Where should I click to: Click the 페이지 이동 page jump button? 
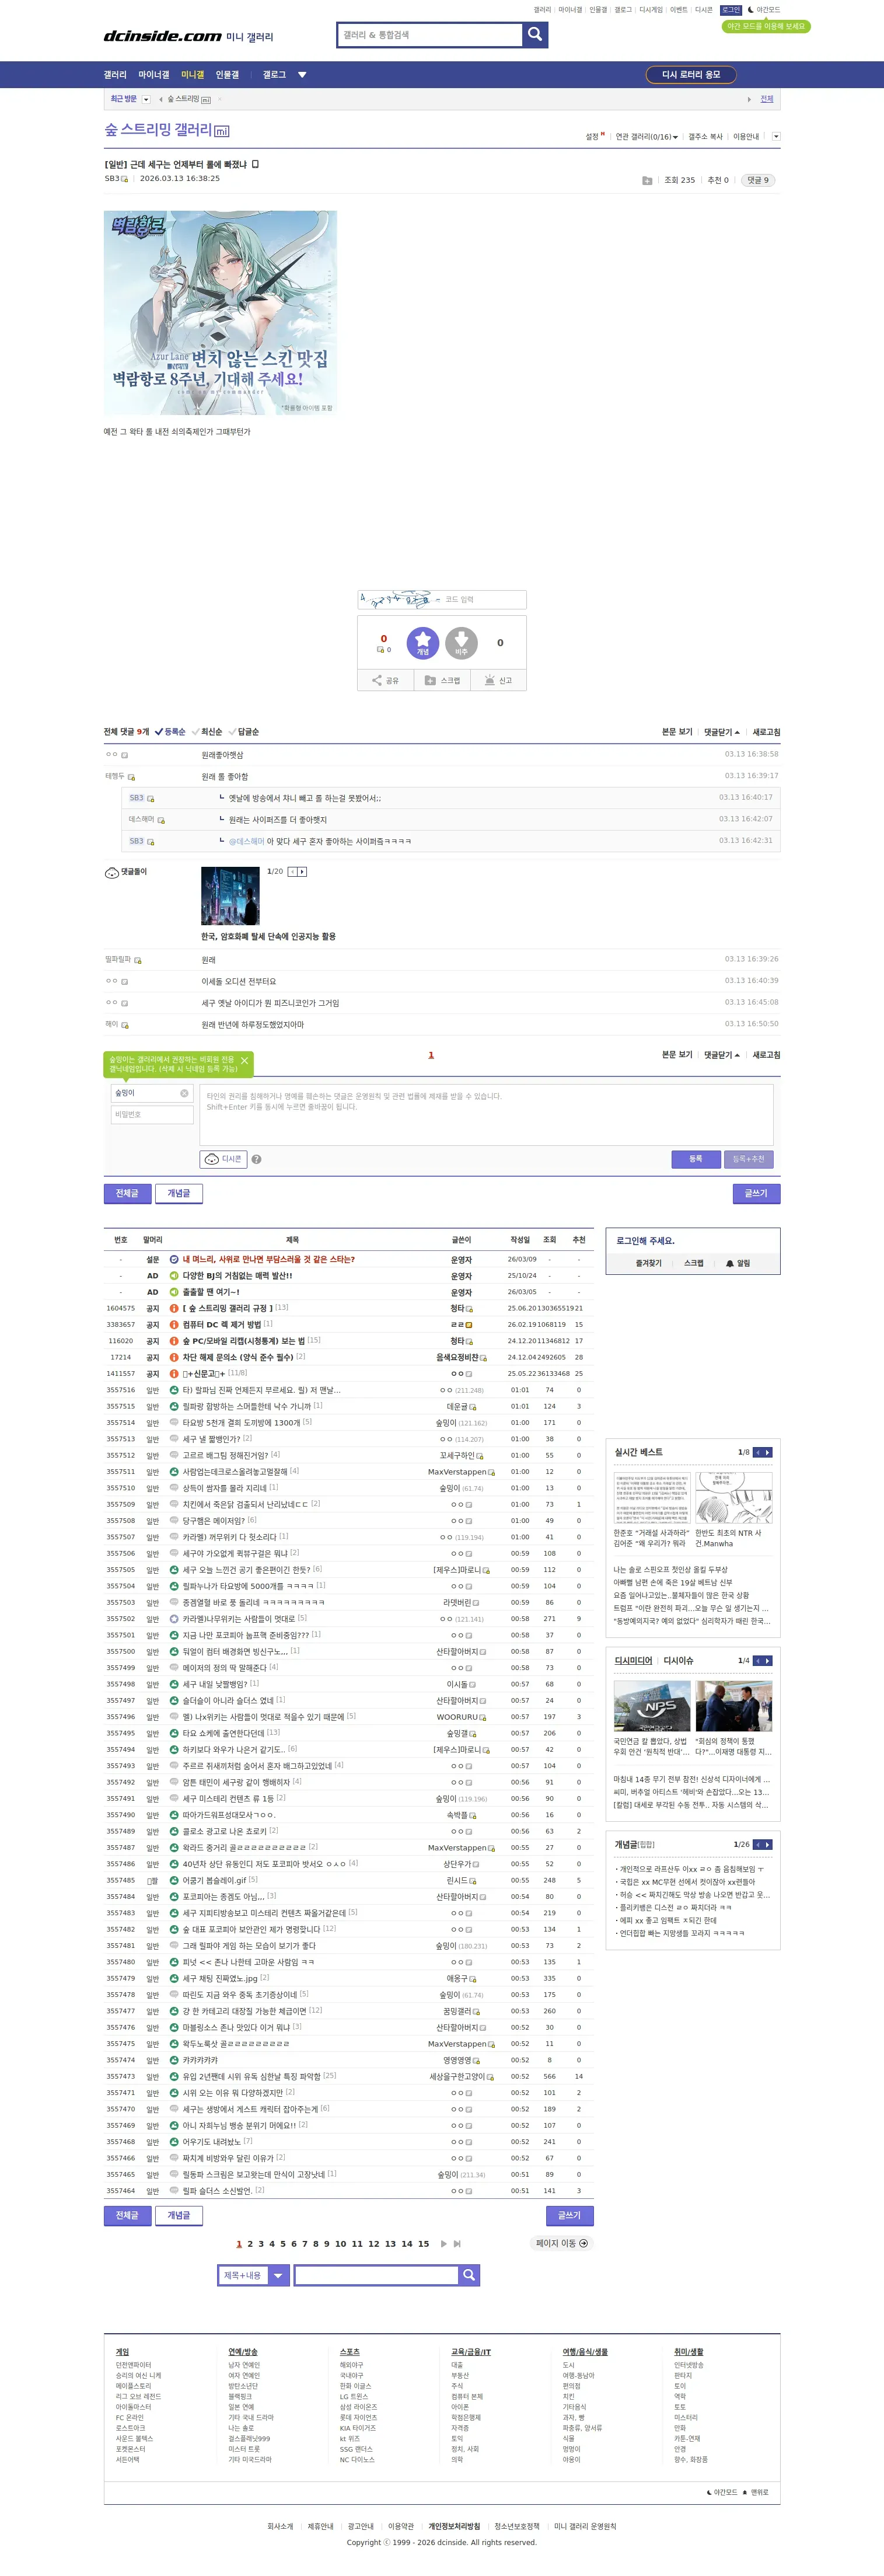pos(561,2243)
